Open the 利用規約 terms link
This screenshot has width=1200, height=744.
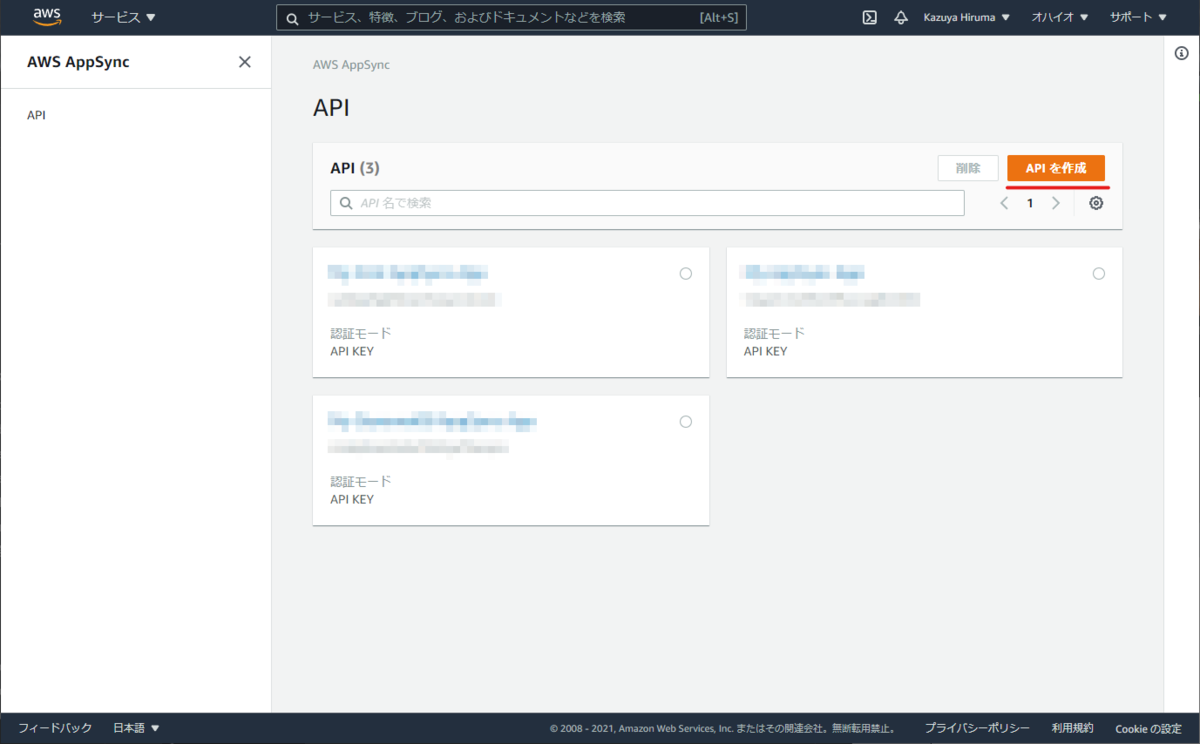(1072, 728)
